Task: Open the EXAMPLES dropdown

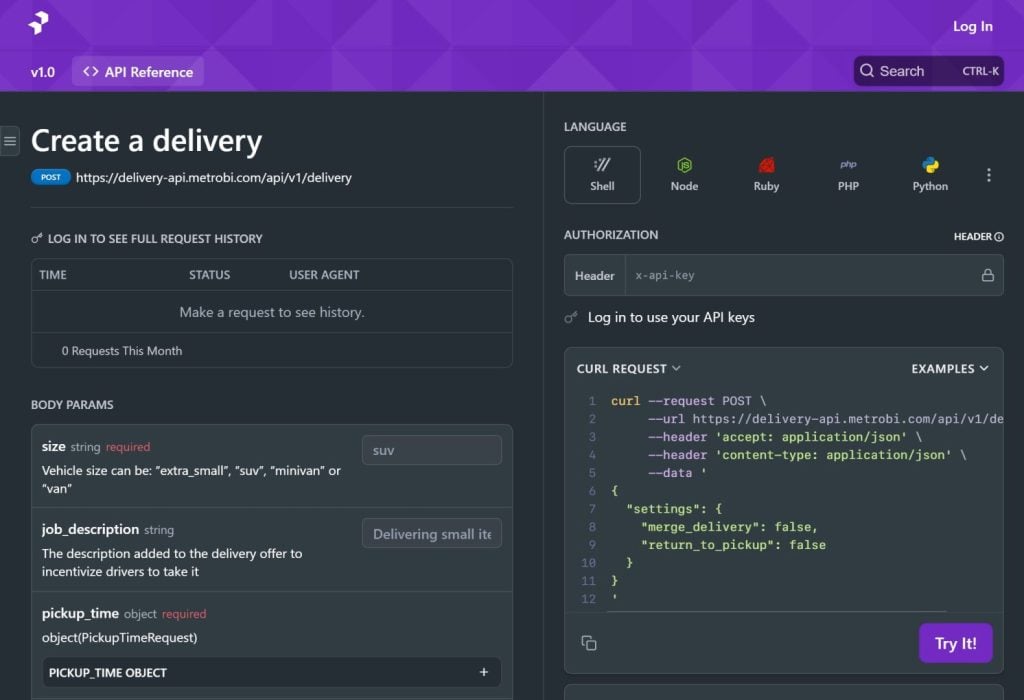Action: (950, 368)
